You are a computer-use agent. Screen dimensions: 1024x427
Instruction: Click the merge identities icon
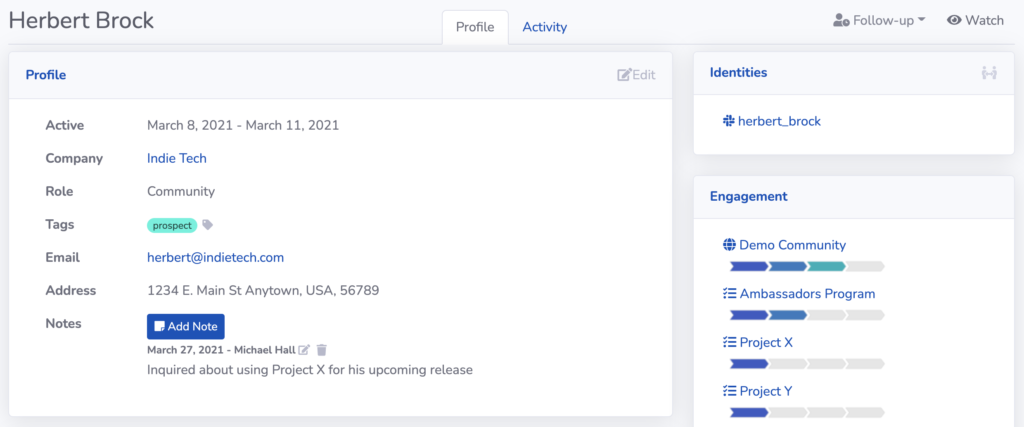[x=989, y=73]
